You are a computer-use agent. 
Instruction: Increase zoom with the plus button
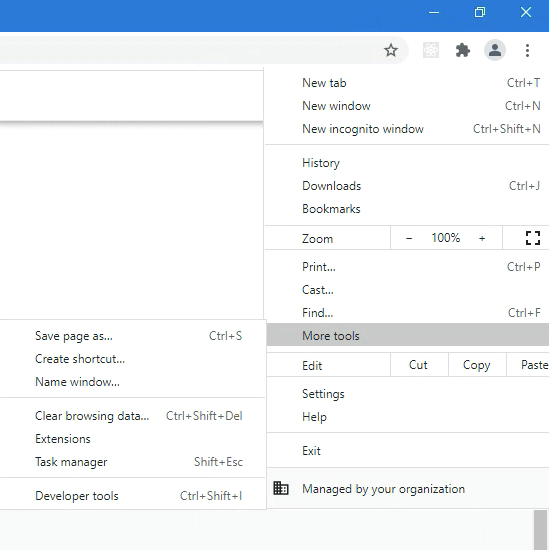coord(482,239)
